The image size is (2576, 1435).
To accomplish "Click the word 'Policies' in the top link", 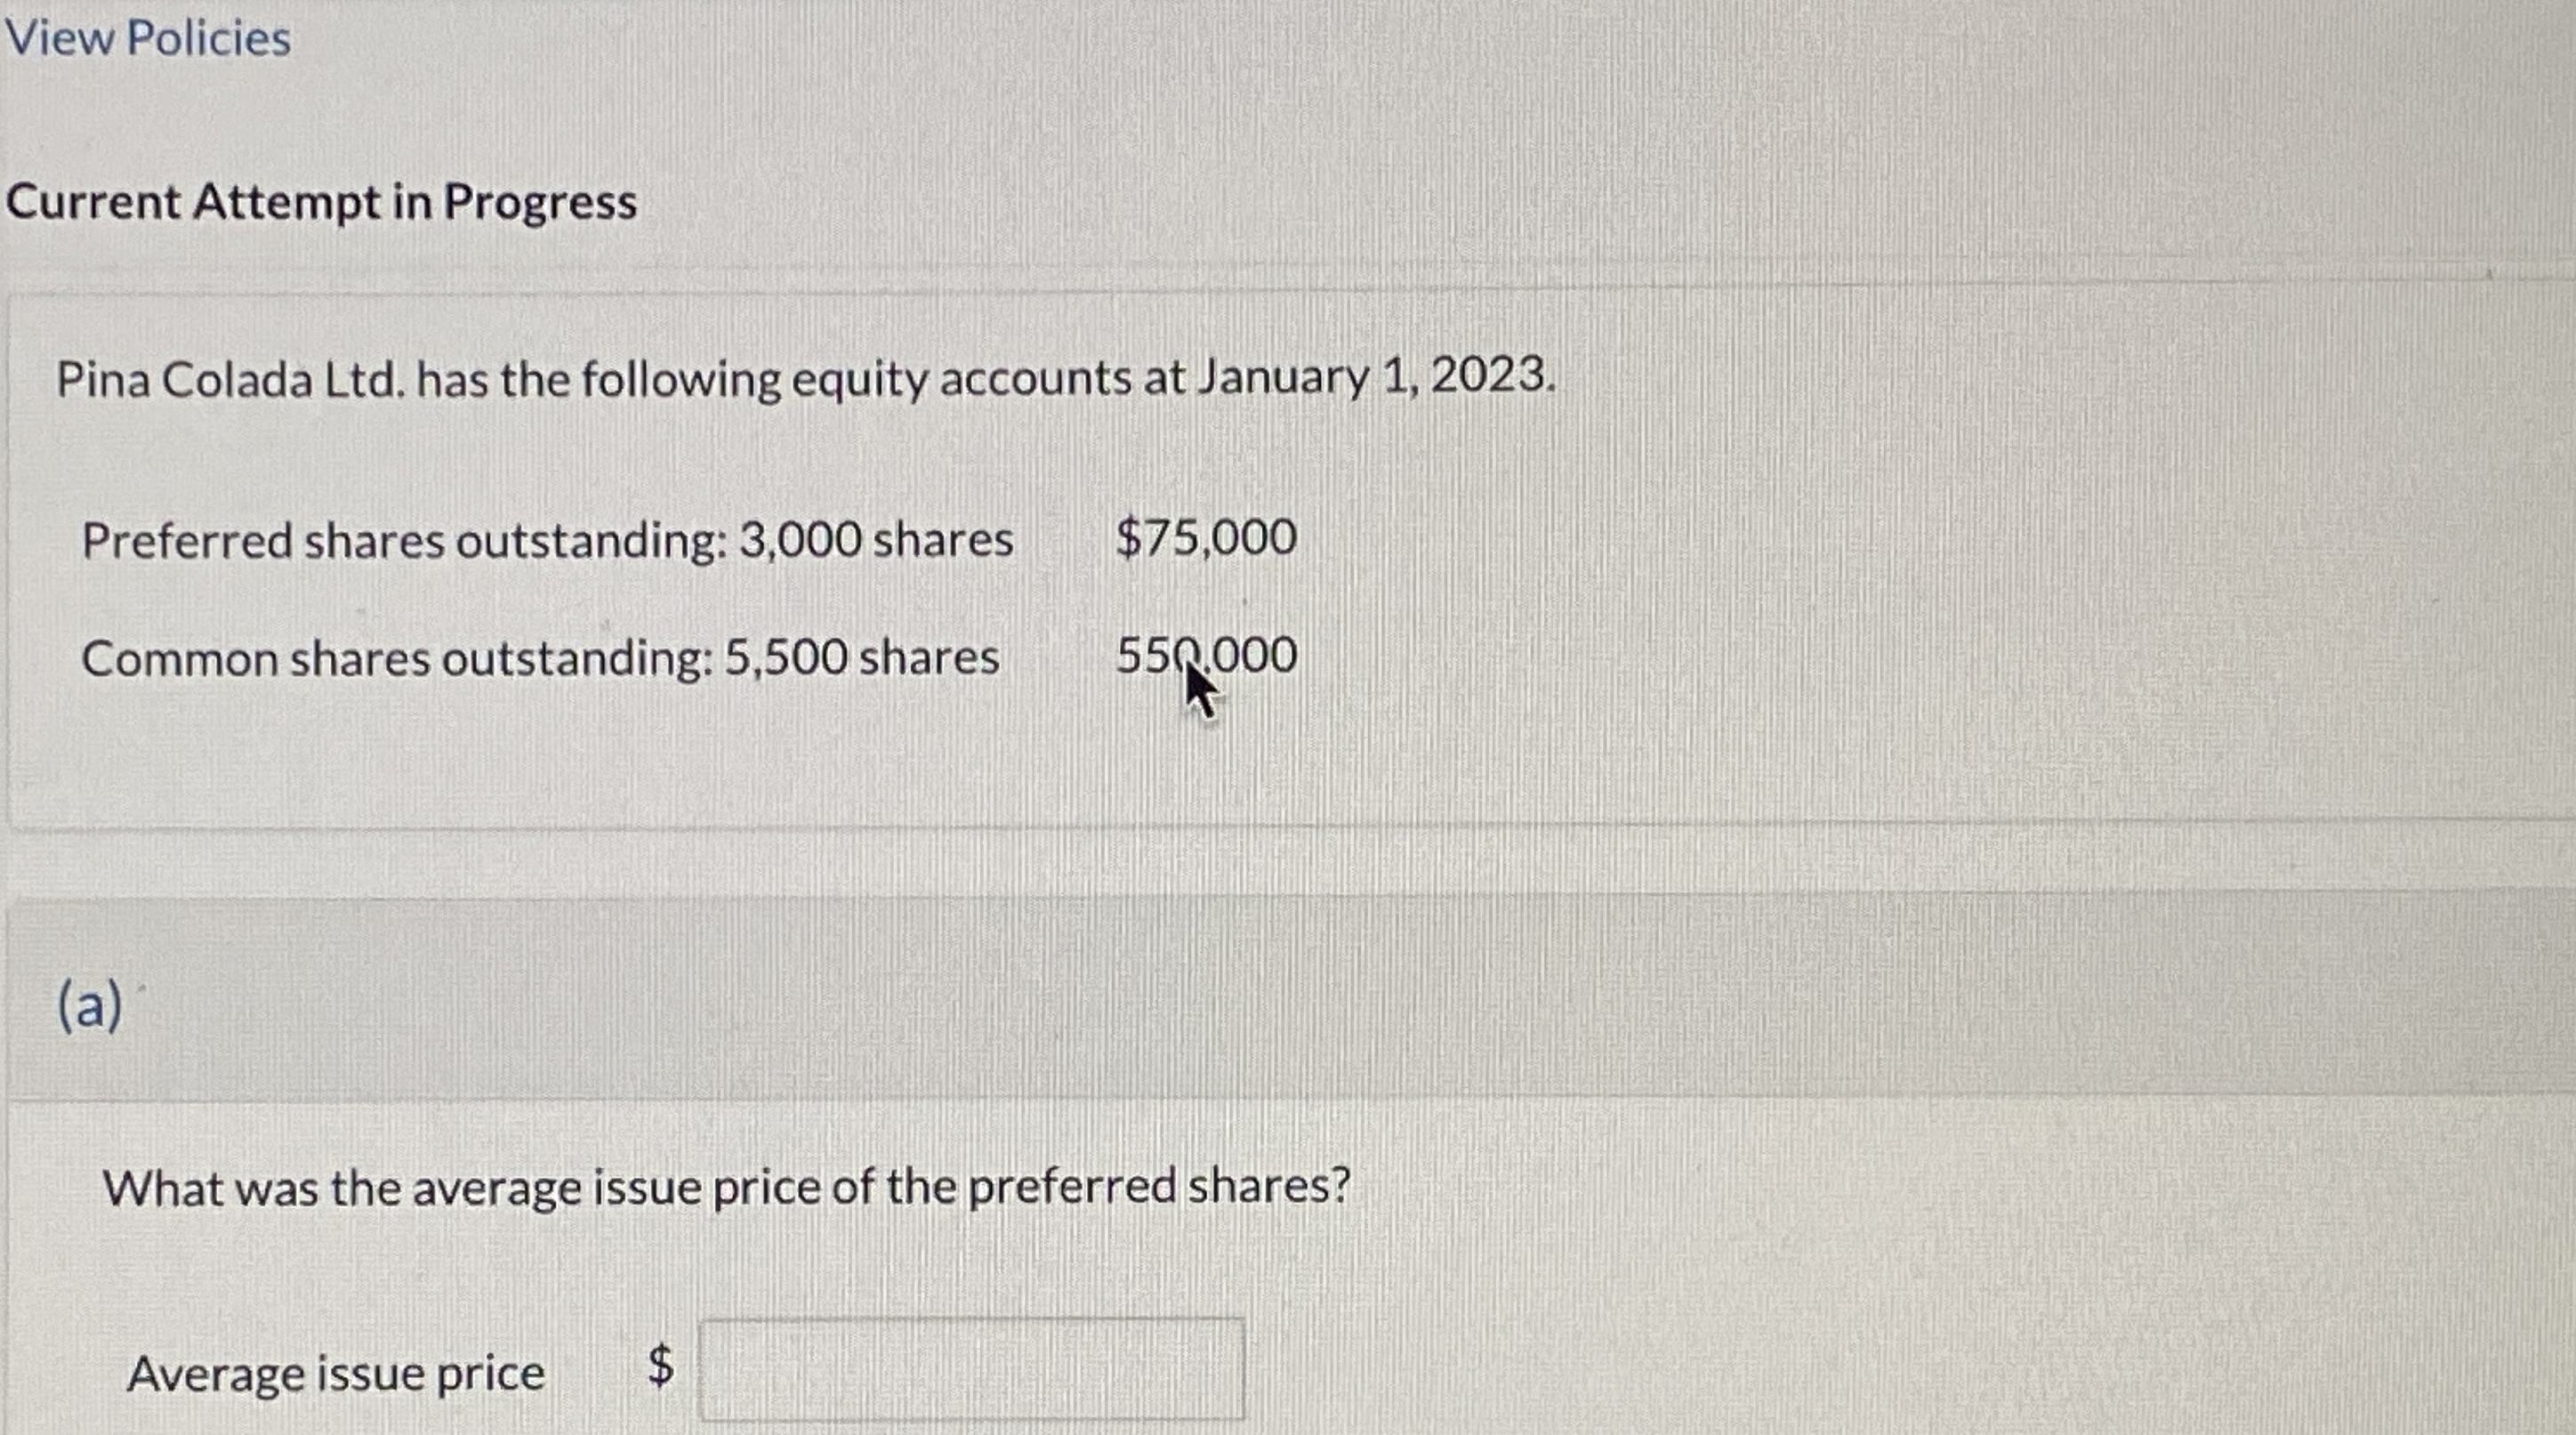I will (209, 39).
